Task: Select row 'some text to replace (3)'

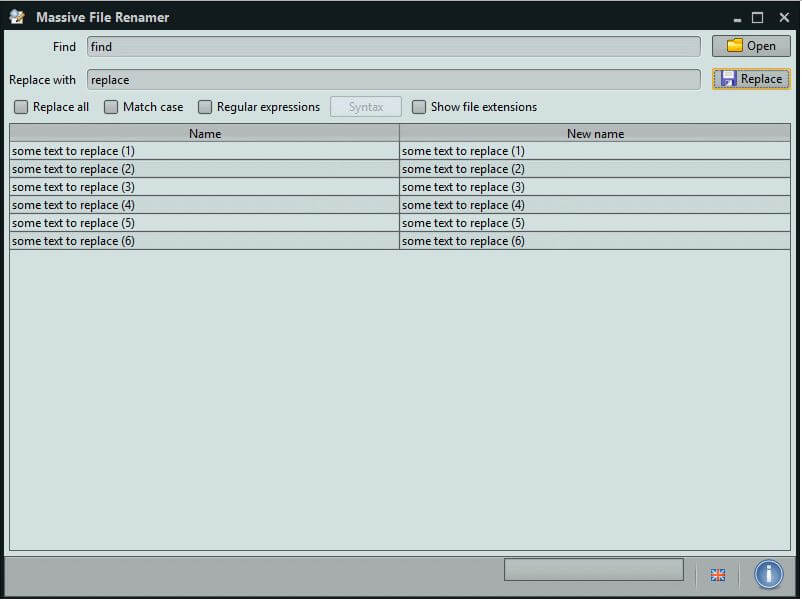Action: [x=204, y=187]
